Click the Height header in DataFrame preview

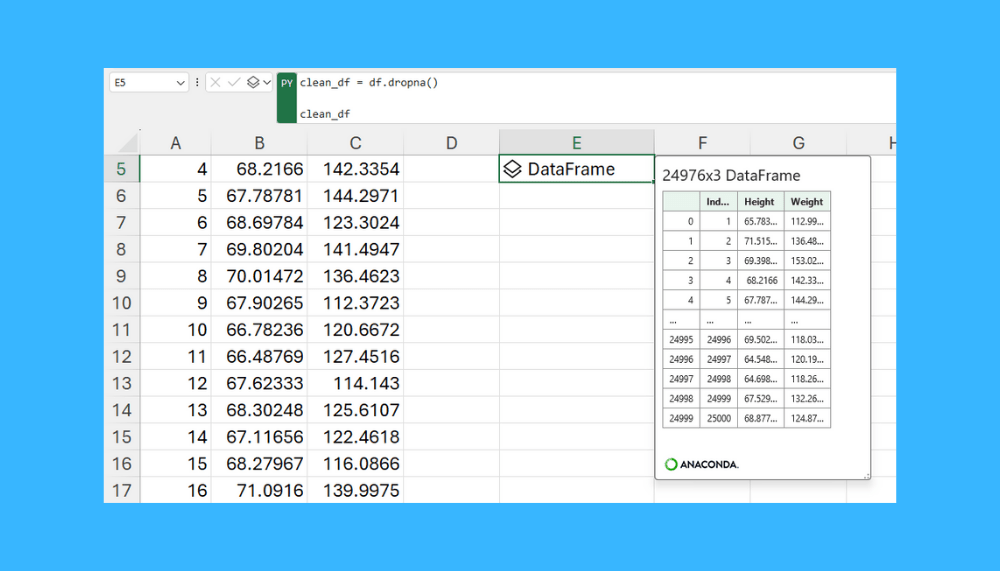761,202
